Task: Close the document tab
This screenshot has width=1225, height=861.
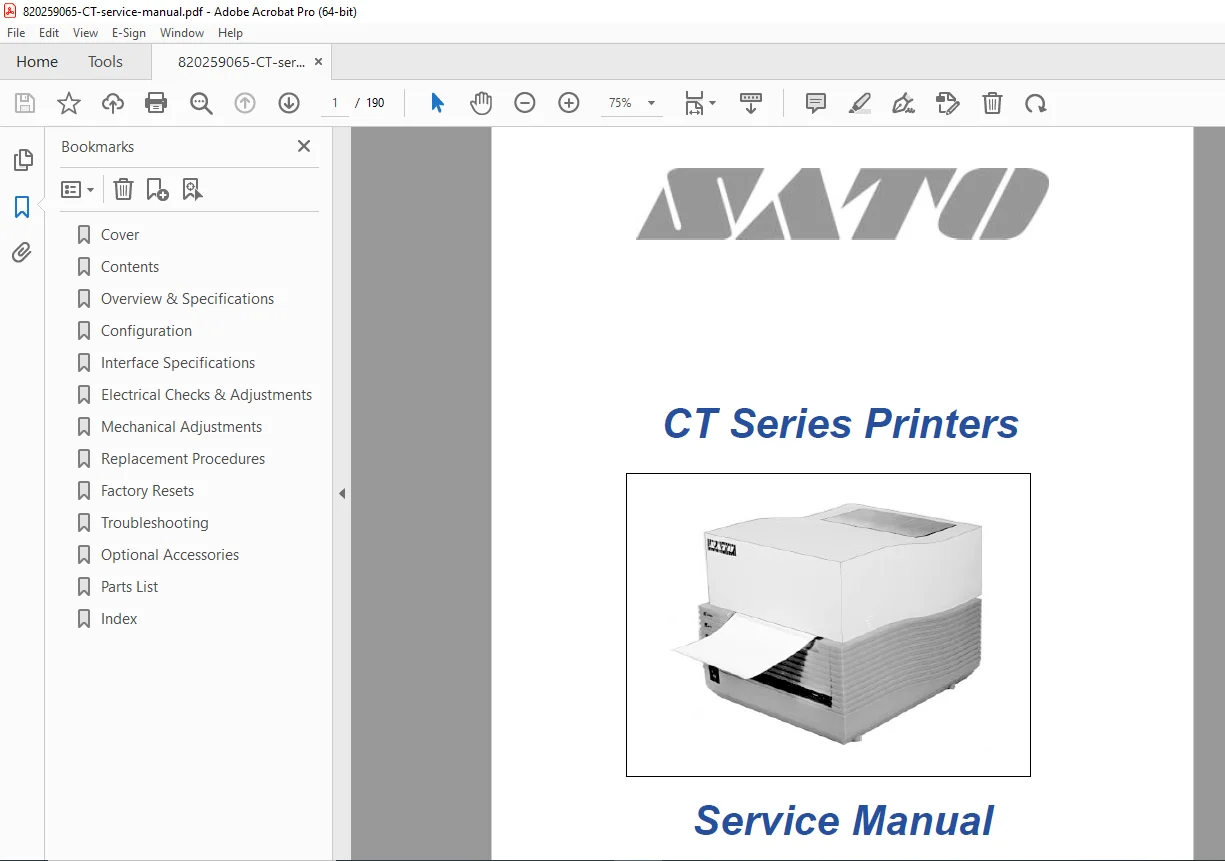Action: tap(318, 61)
